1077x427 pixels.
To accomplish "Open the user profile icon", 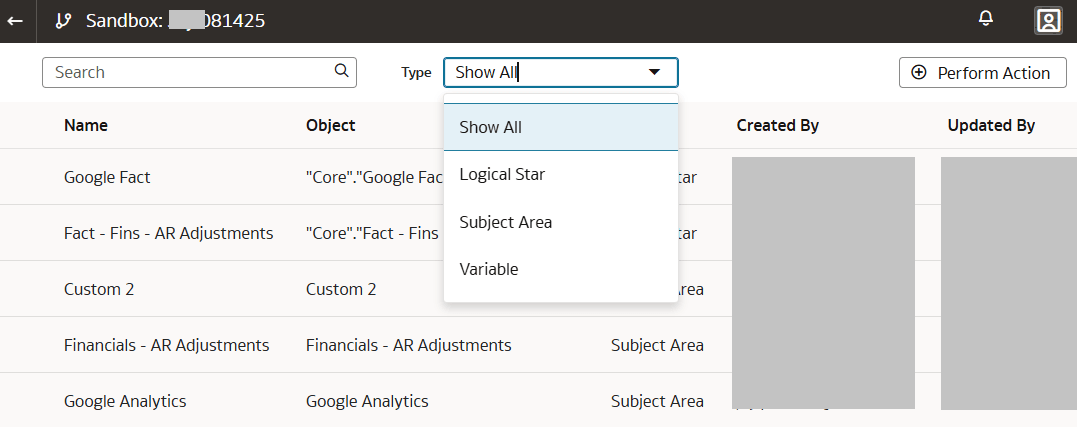I will [x=1048, y=20].
